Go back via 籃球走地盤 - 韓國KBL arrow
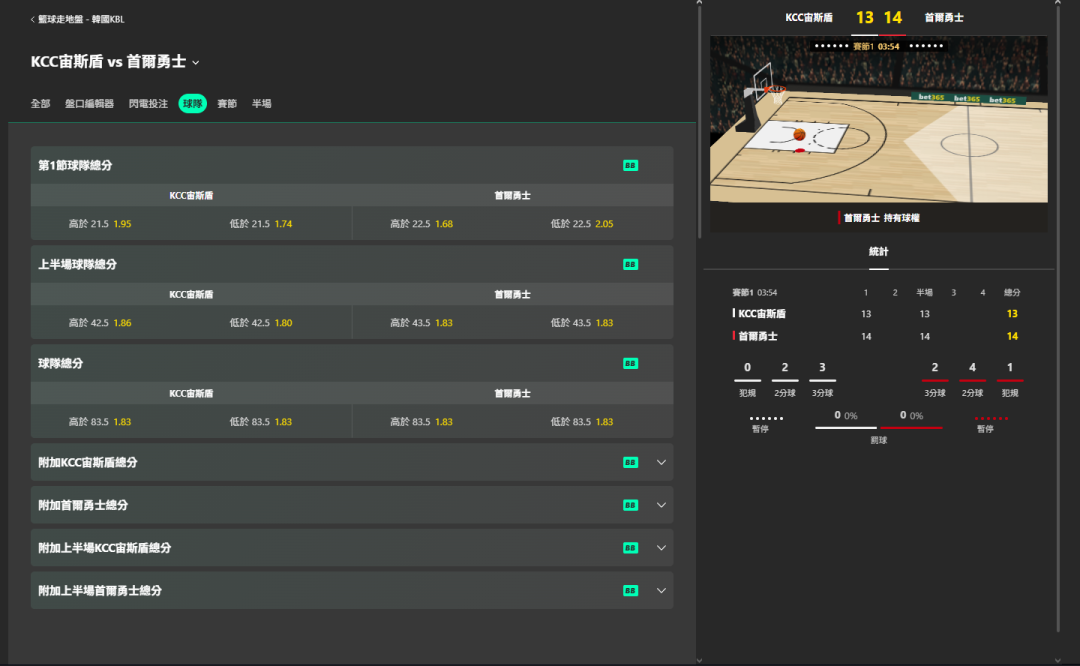The image size is (1080, 666). coord(33,19)
